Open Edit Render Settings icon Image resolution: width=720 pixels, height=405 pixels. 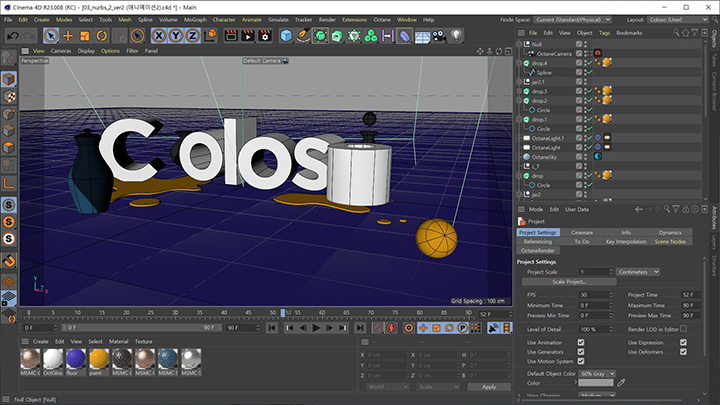pos(265,36)
